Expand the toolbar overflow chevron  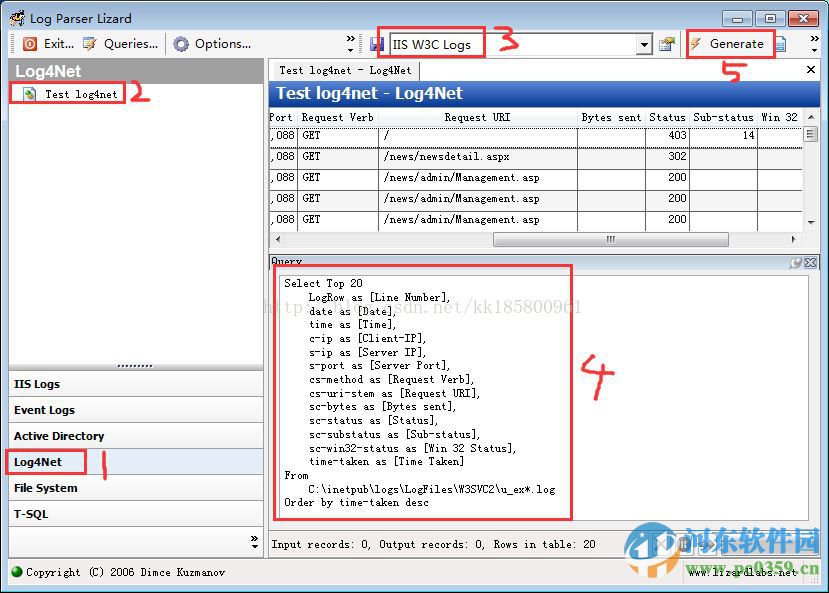[x=350, y=40]
